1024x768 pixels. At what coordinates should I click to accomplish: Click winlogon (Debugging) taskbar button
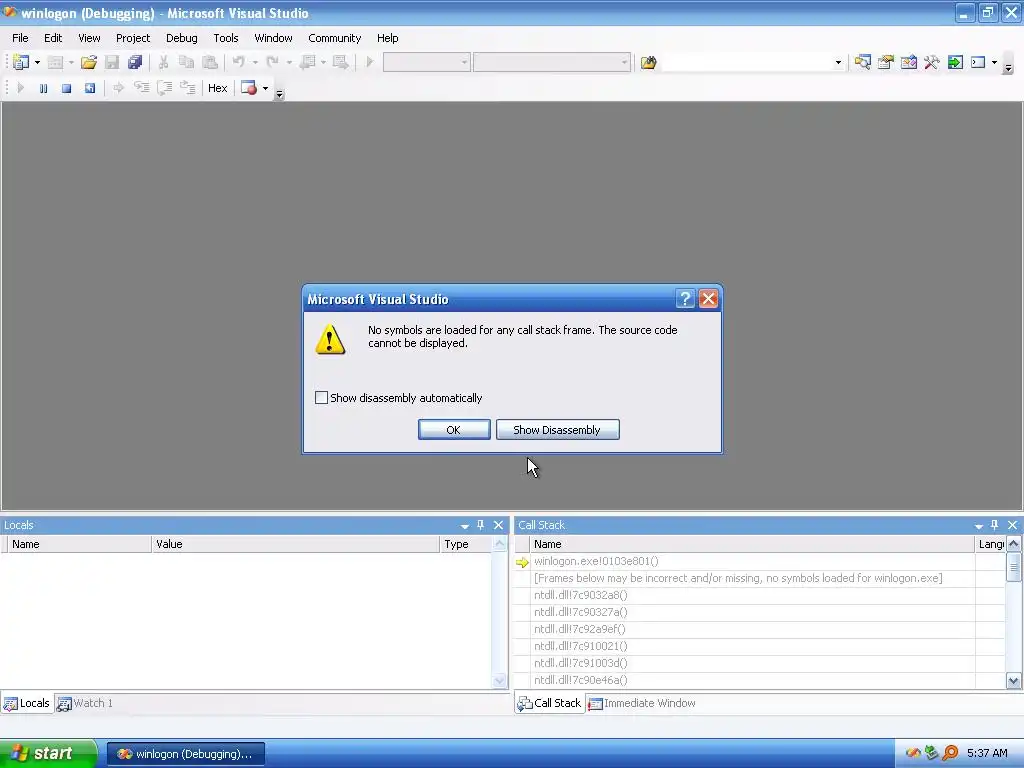[185, 754]
